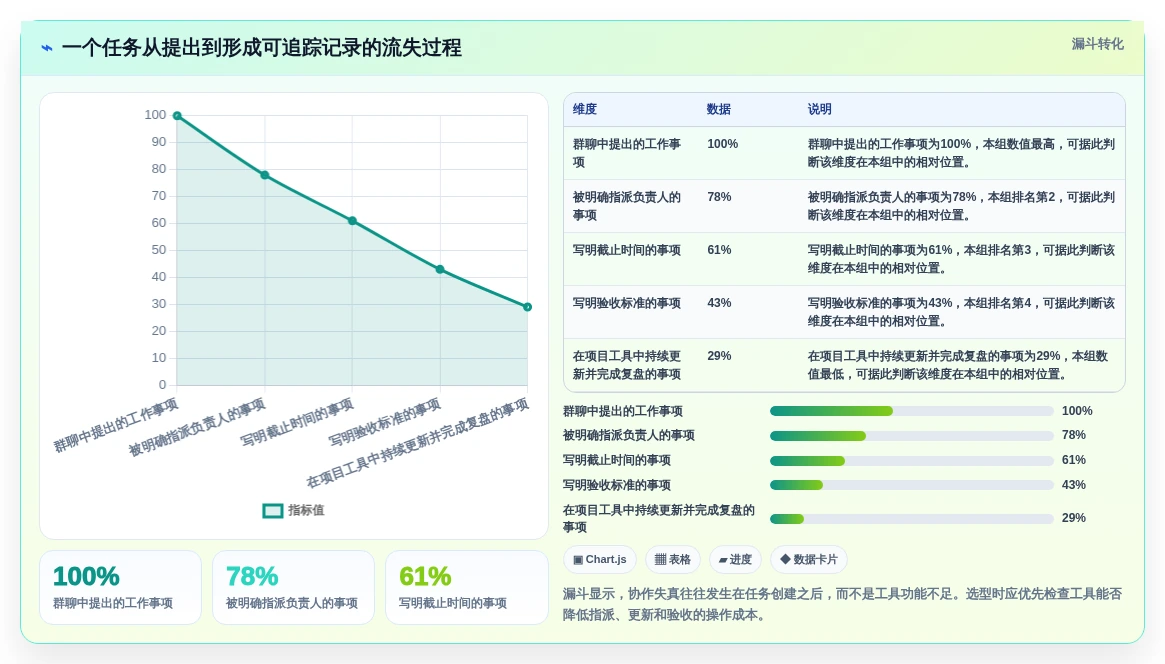
Task: Click the 进度 tag
Action: pos(736,559)
